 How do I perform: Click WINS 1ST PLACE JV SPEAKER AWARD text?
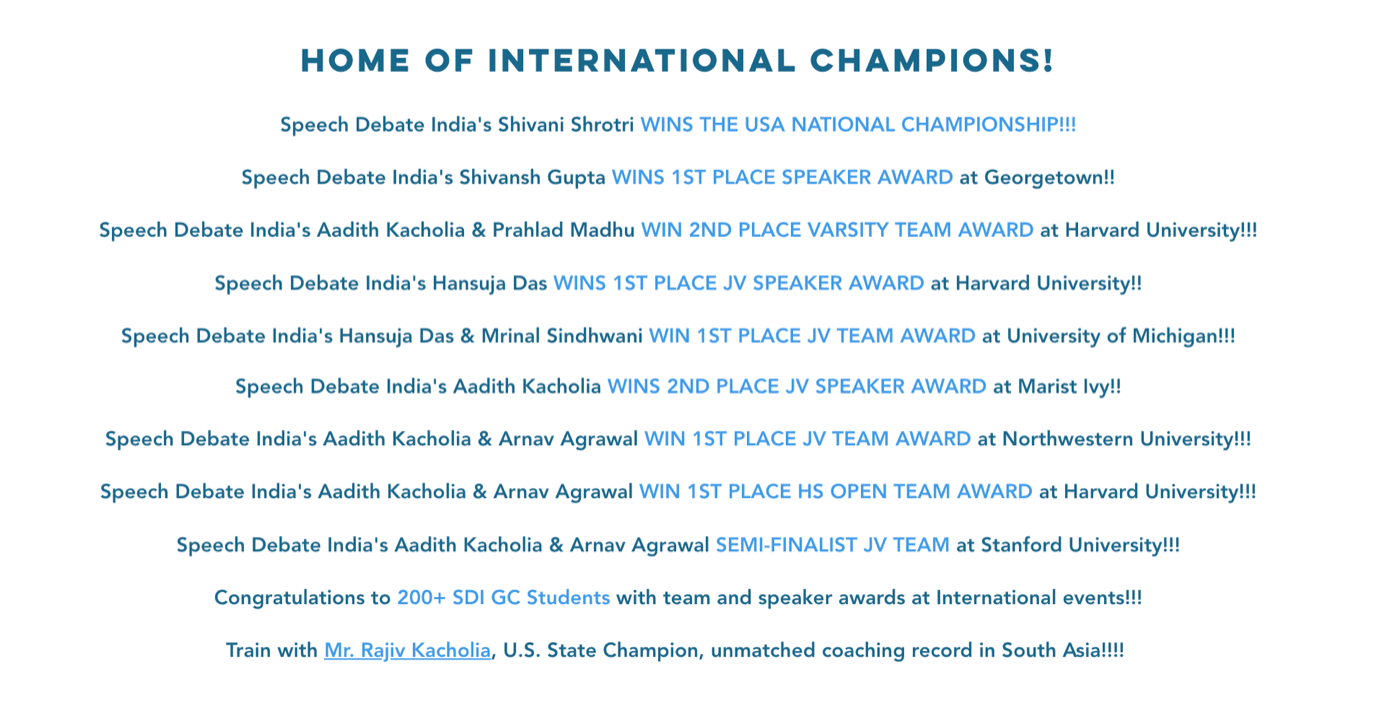click(739, 283)
